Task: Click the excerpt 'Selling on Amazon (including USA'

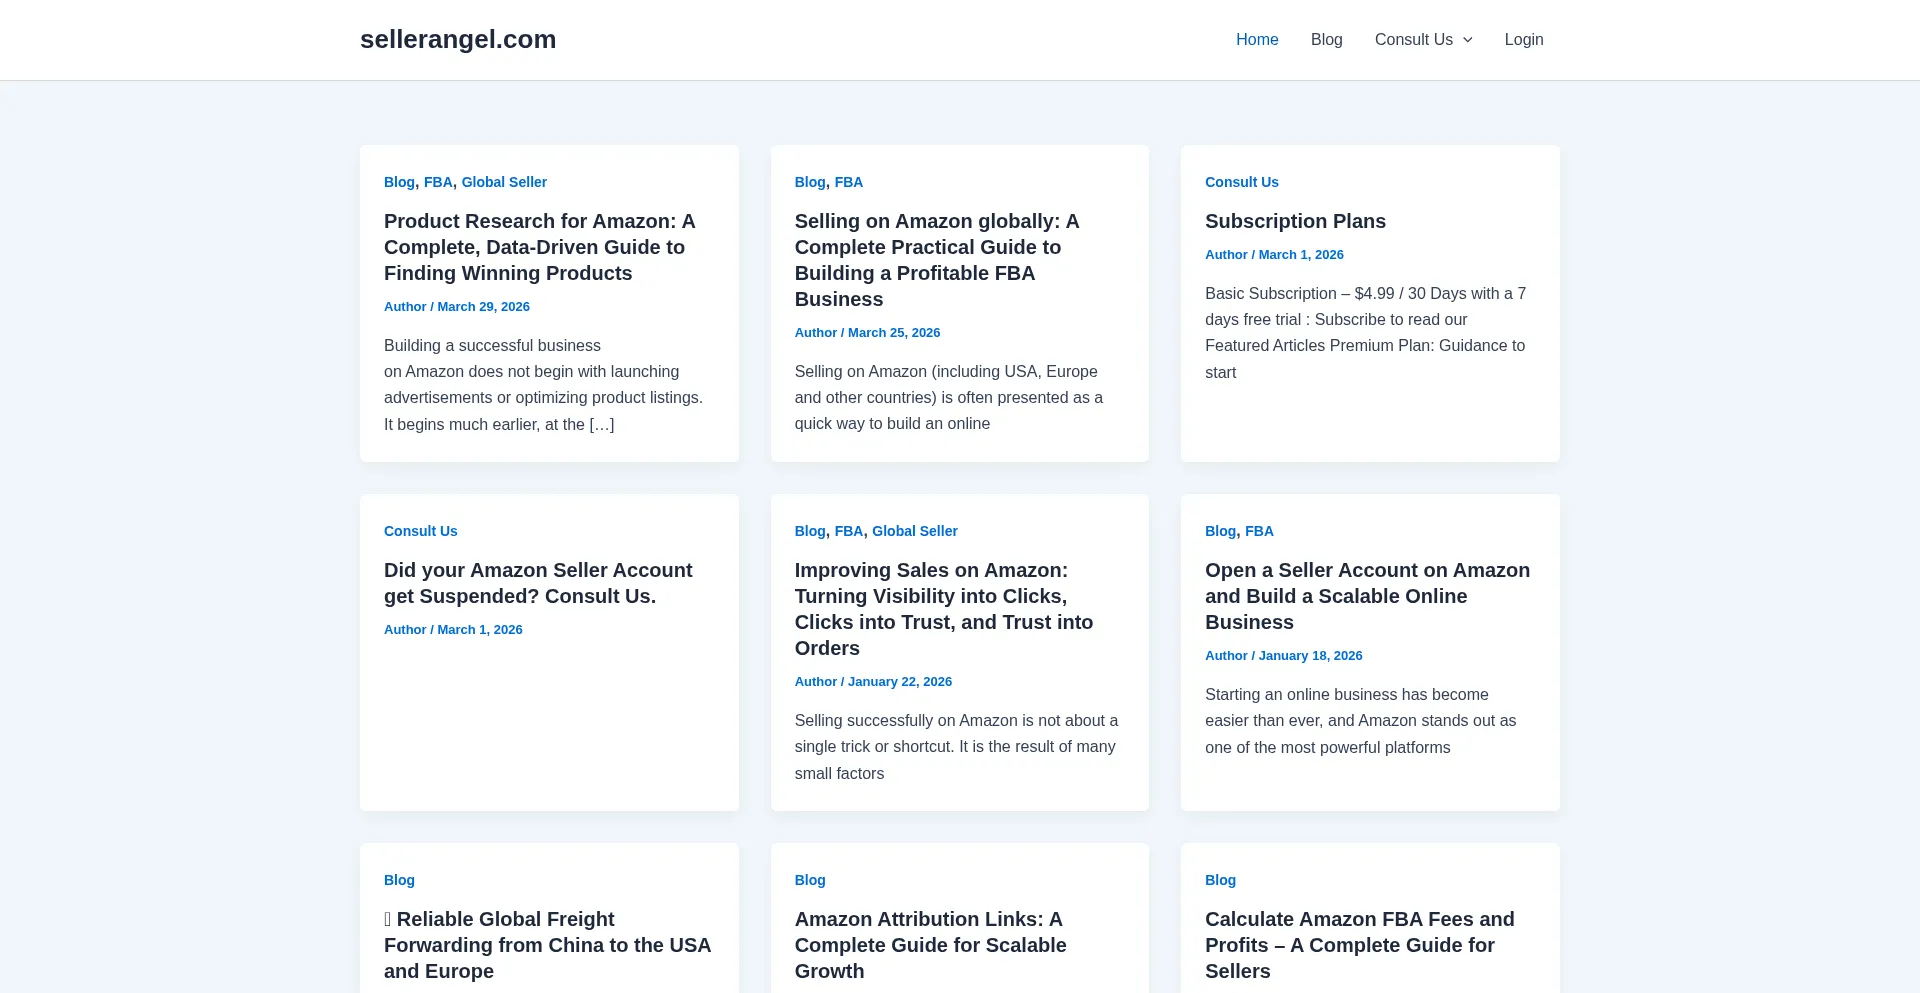Action: (x=949, y=397)
